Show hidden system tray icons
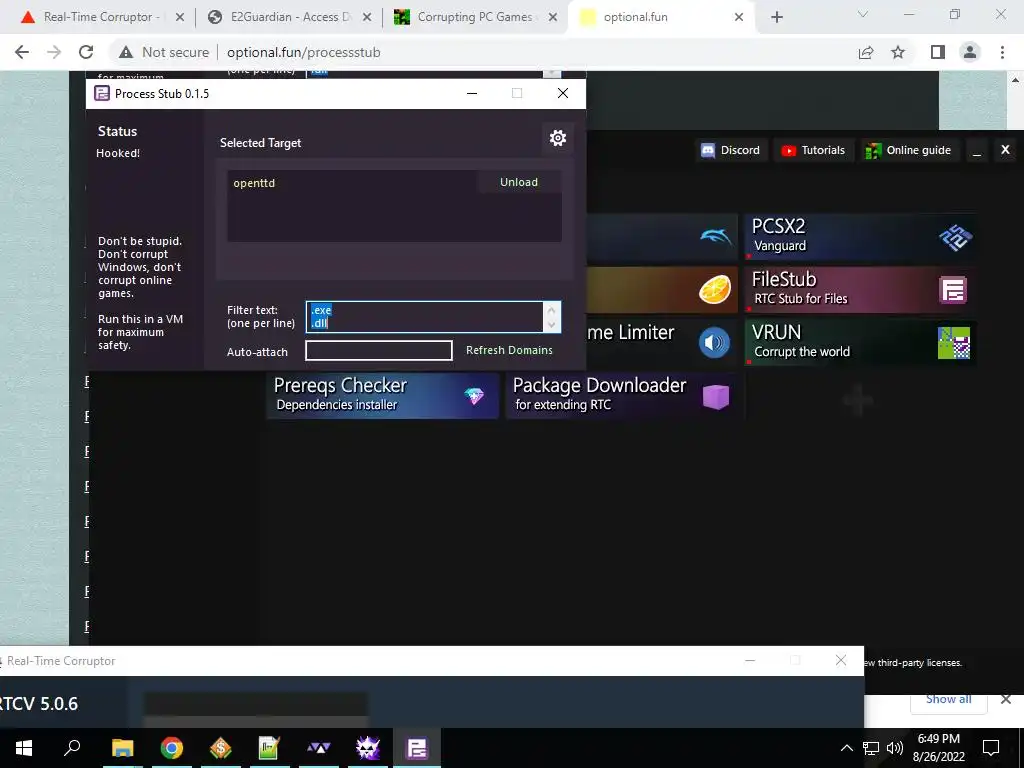 click(846, 748)
